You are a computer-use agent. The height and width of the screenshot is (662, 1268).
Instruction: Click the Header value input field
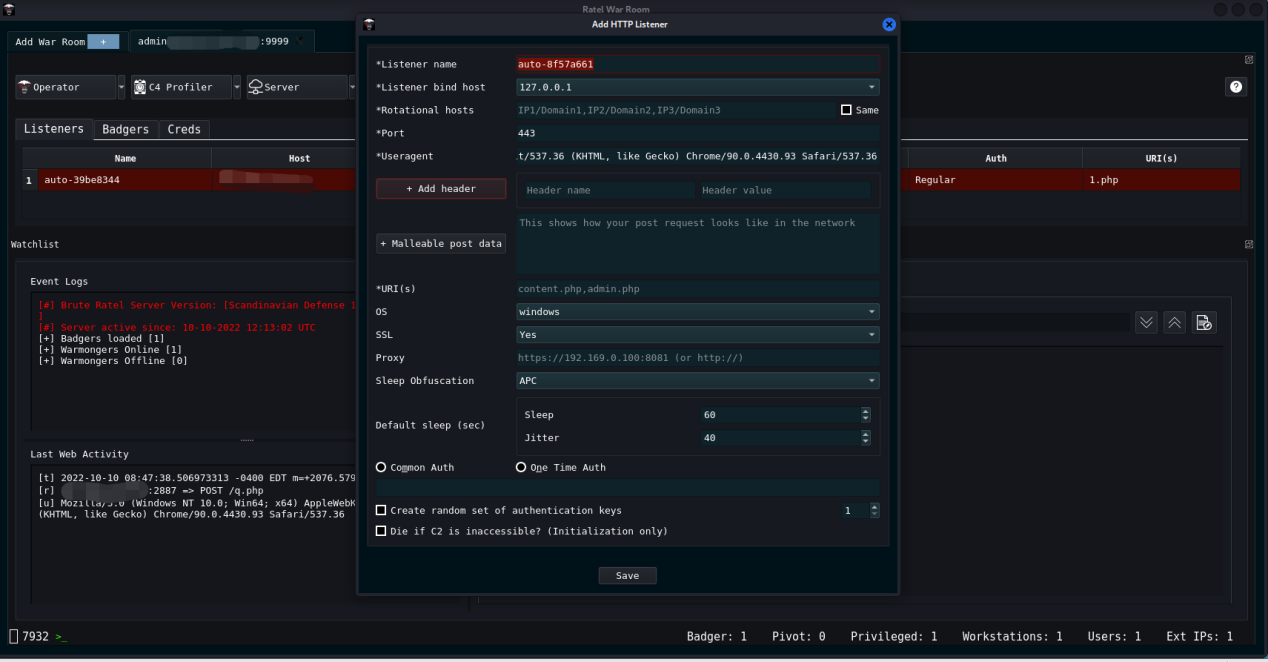pyautogui.click(x=784, y=190)
